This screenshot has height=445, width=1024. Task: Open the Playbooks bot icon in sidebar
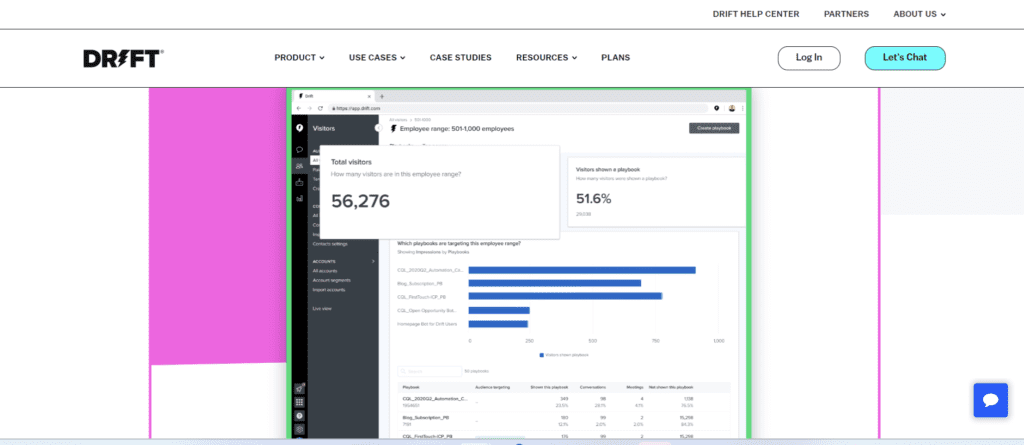click(299, 182)
